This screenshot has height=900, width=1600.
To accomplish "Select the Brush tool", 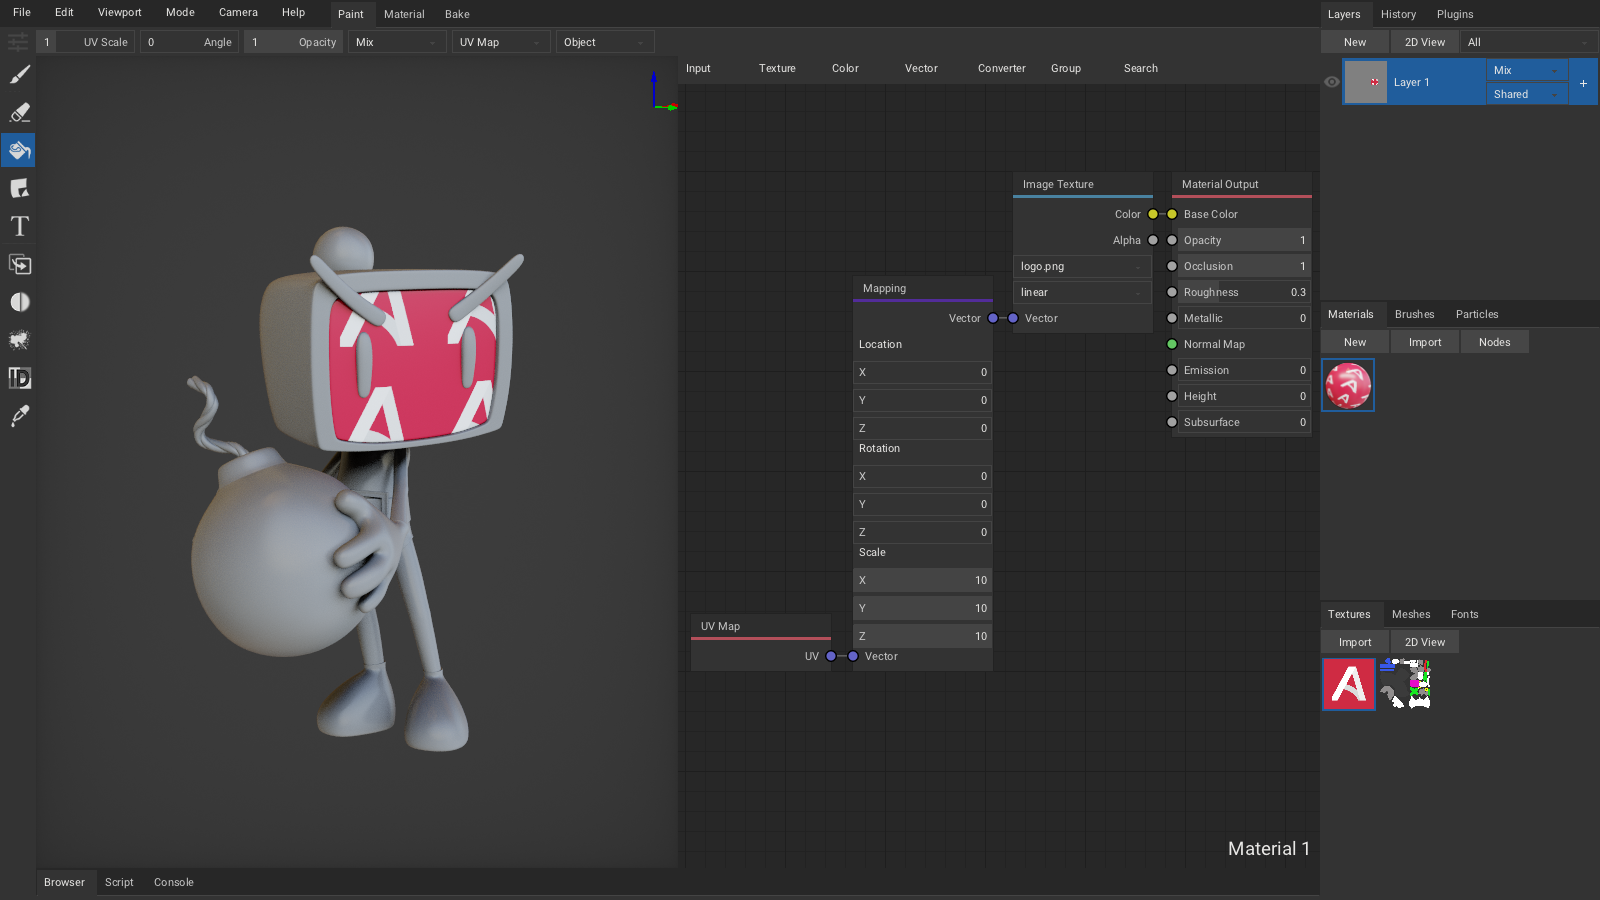I will [19, 75].
